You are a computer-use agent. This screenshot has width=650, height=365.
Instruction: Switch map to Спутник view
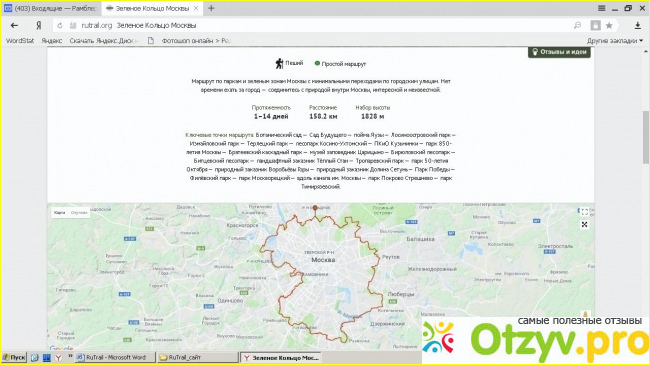pyautogui.click(x=79, y=213)
